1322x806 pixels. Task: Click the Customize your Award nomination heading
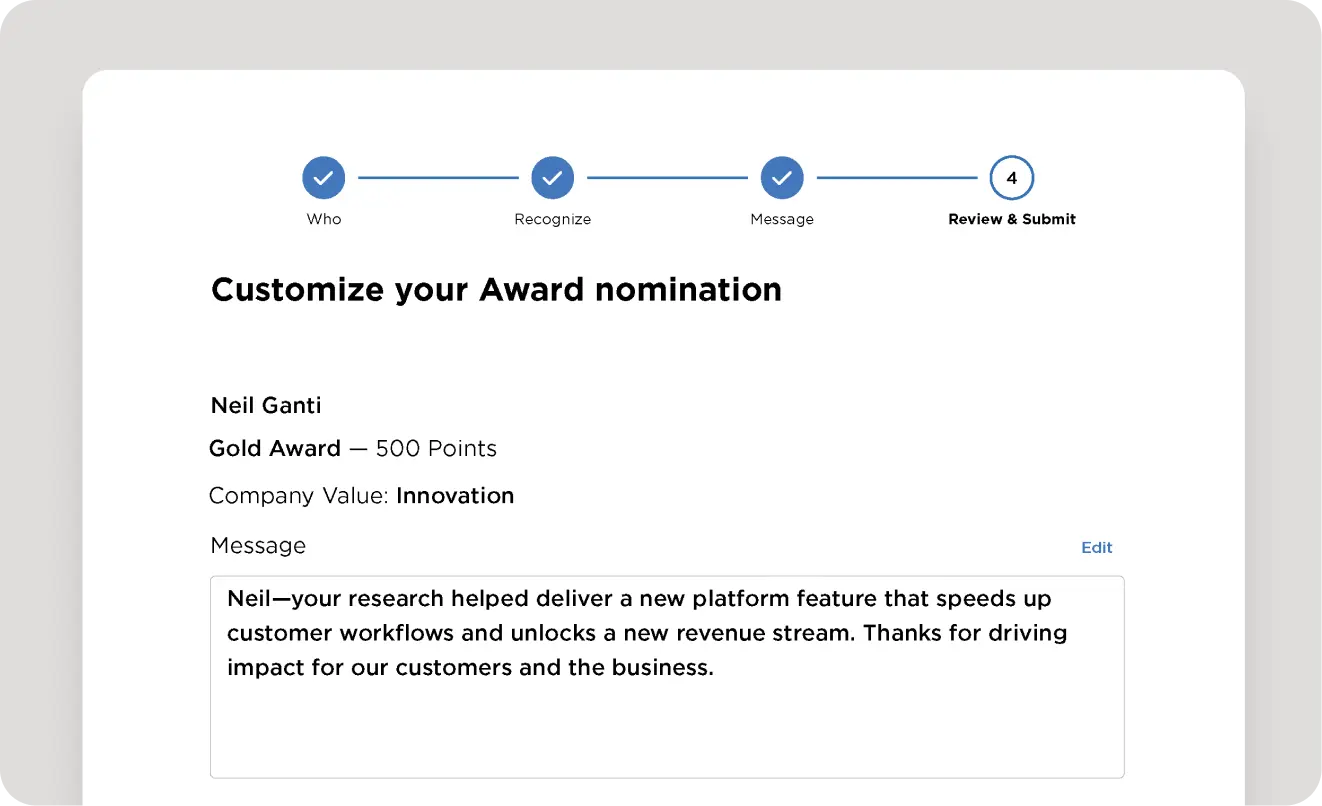point(497,289)
